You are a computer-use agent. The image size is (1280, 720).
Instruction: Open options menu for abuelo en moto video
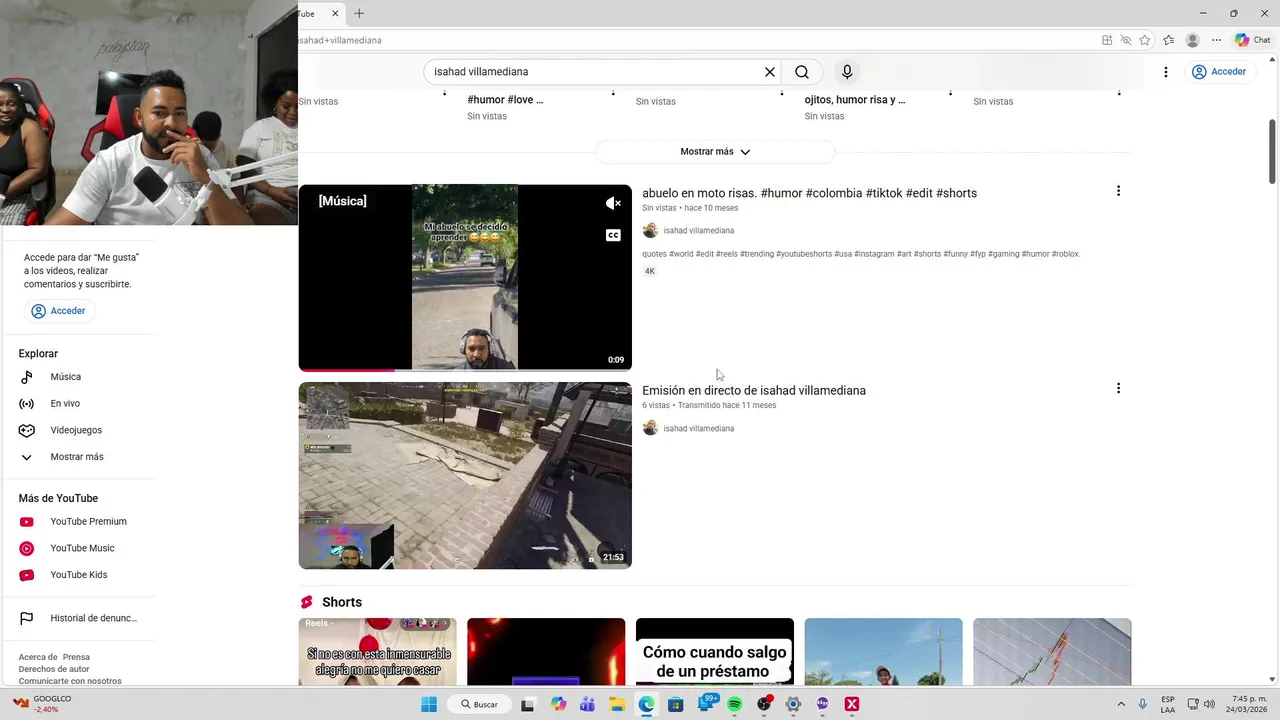click(1118, 191)
